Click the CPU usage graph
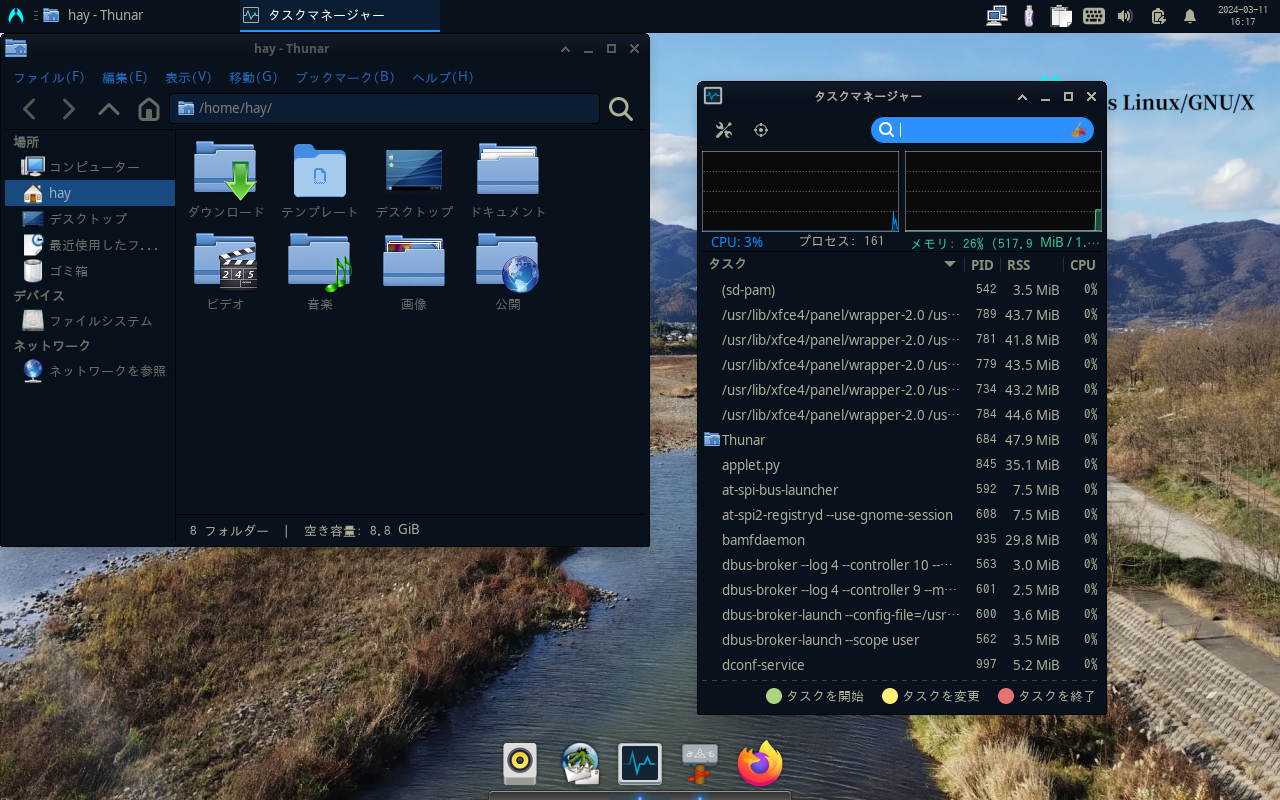The height and width of the screenshot is (800, 1280). (800, 191)
